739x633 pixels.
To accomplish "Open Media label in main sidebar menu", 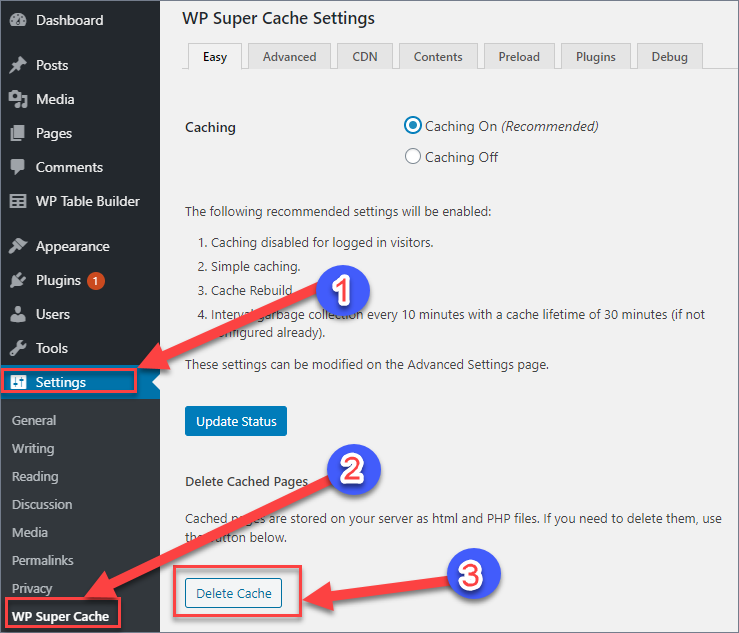I will [x=55, y=99].
